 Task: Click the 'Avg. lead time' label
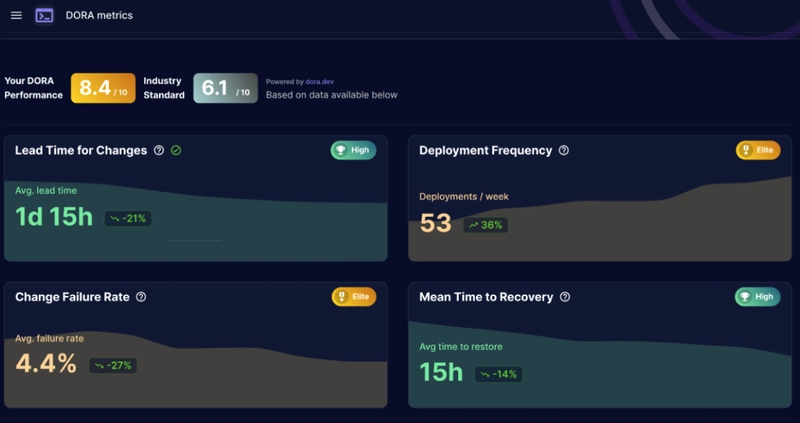click(46, 190)
